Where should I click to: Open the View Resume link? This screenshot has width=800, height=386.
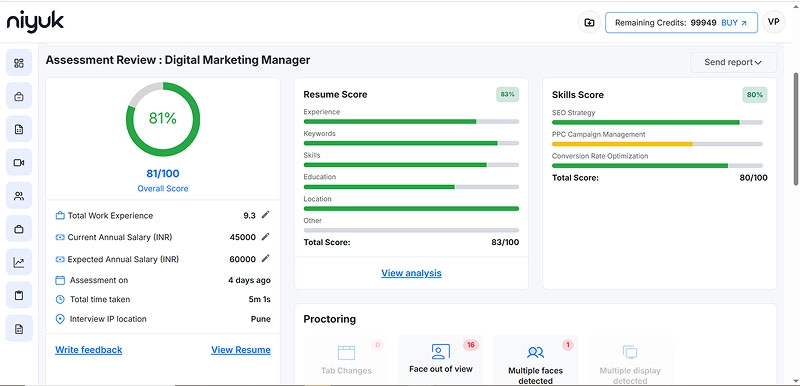(241, 350)
